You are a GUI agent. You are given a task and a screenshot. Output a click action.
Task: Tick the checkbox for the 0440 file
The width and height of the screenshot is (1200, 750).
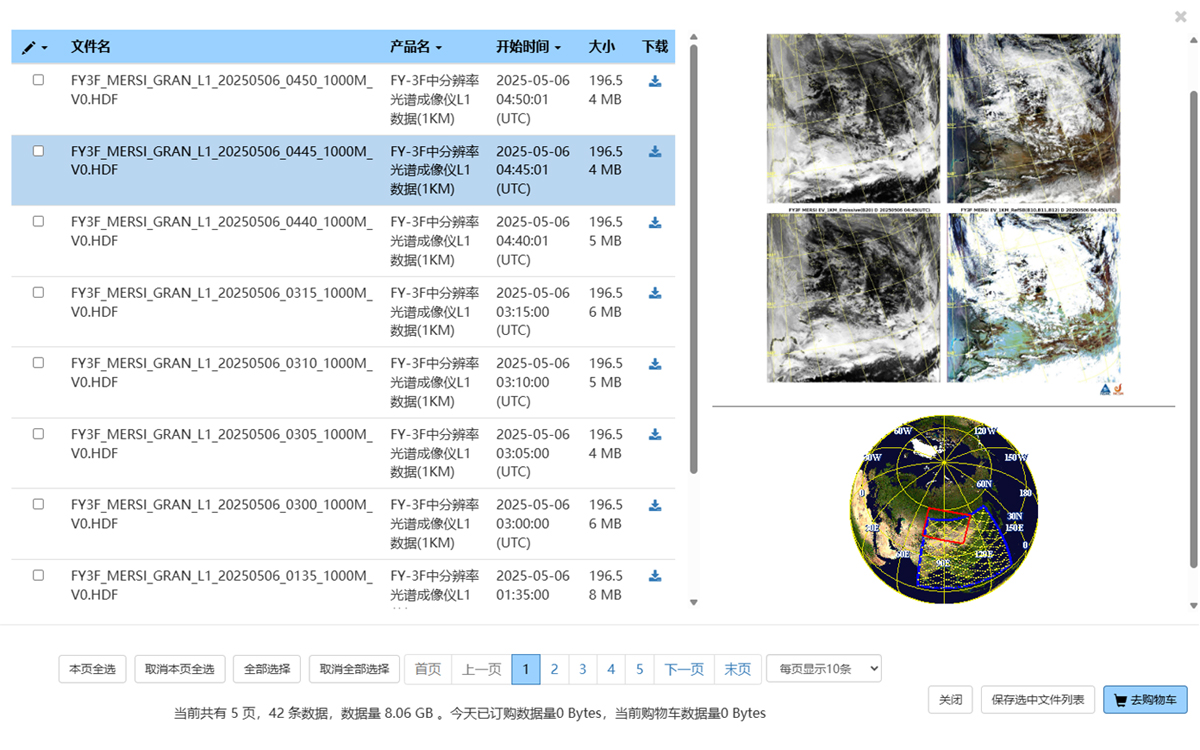click(38, 221)
